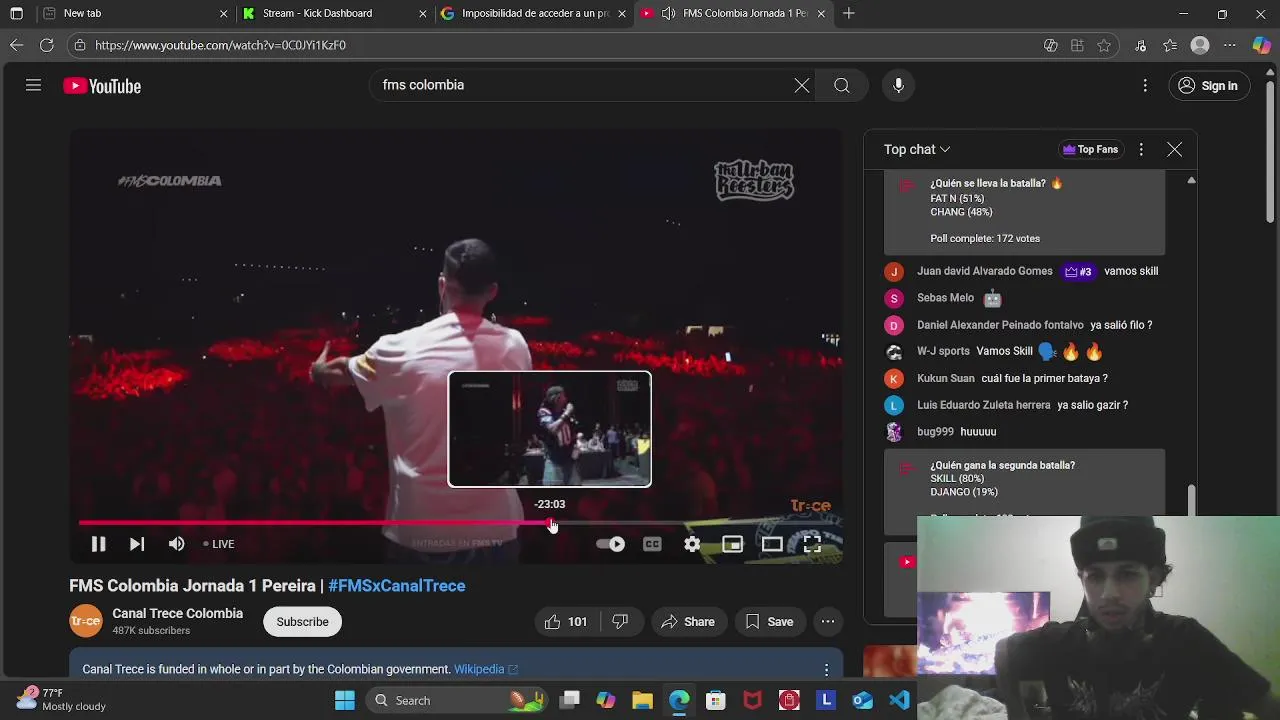Open the #FMSxCanalTrece hashtag link
Image resolution: width=1280 pixels, height=720 pixels.
[x=396, y=586]
